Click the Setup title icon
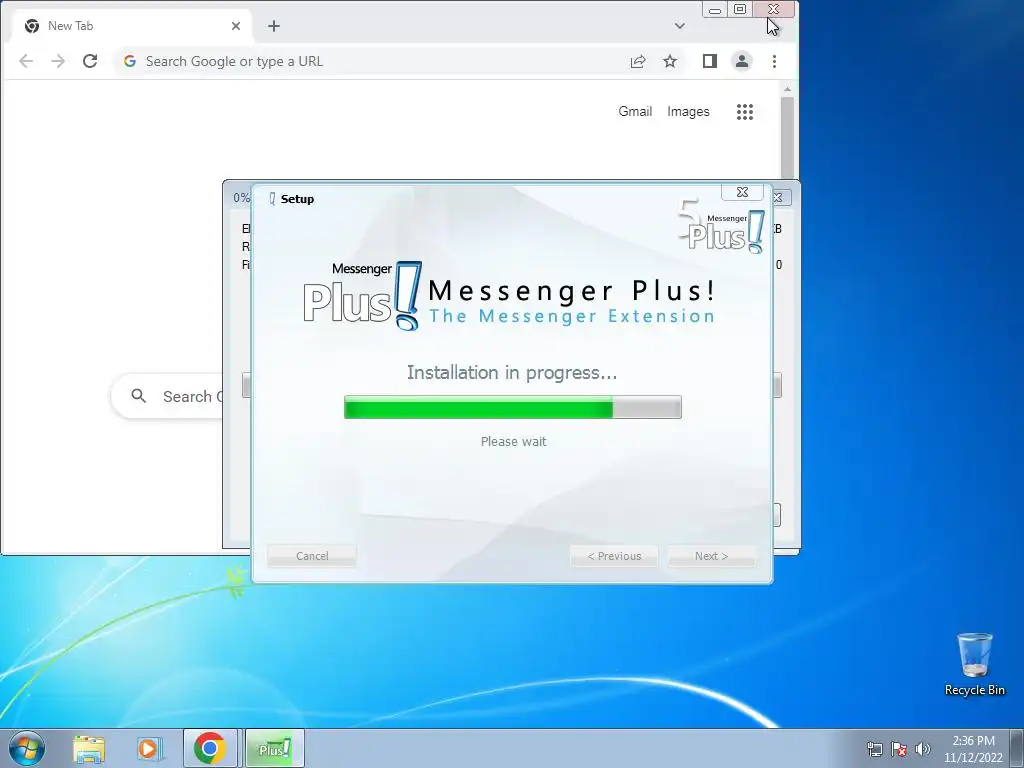Screen dimensions: 1024x768 click(272, 199)
